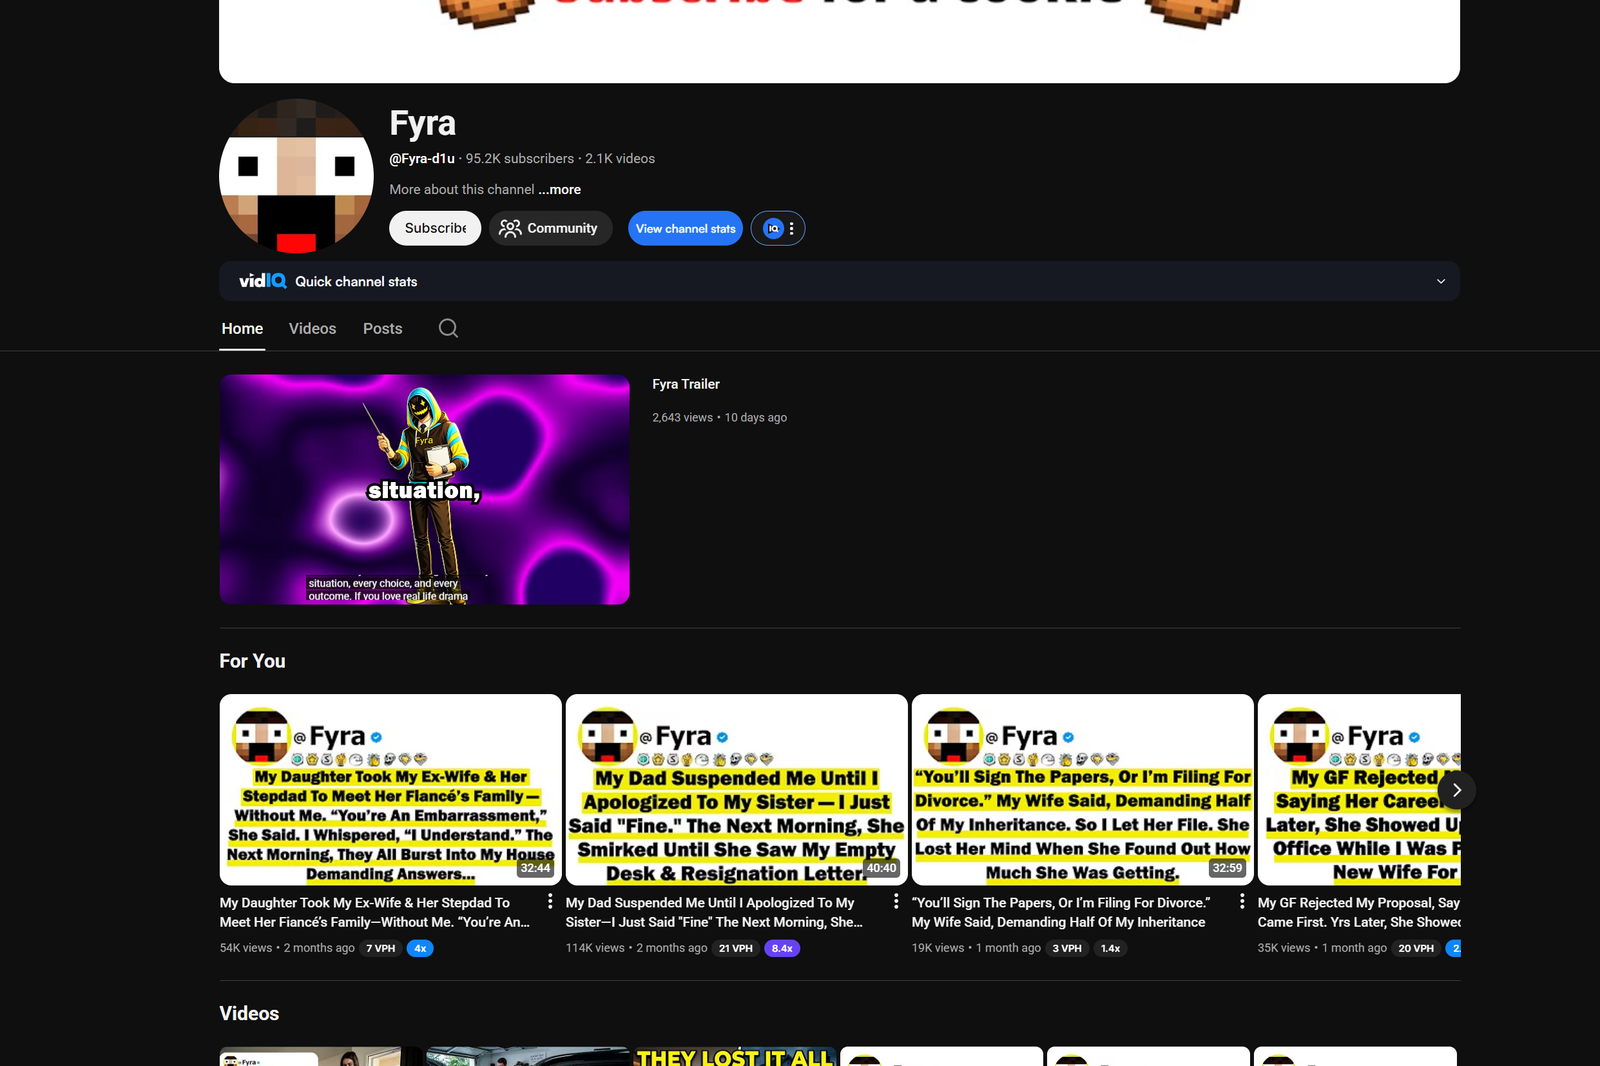Viewport: 1600px width, 1066px height.
Task: Open the Fyra Trailer title link
Action: click(686, 384)
